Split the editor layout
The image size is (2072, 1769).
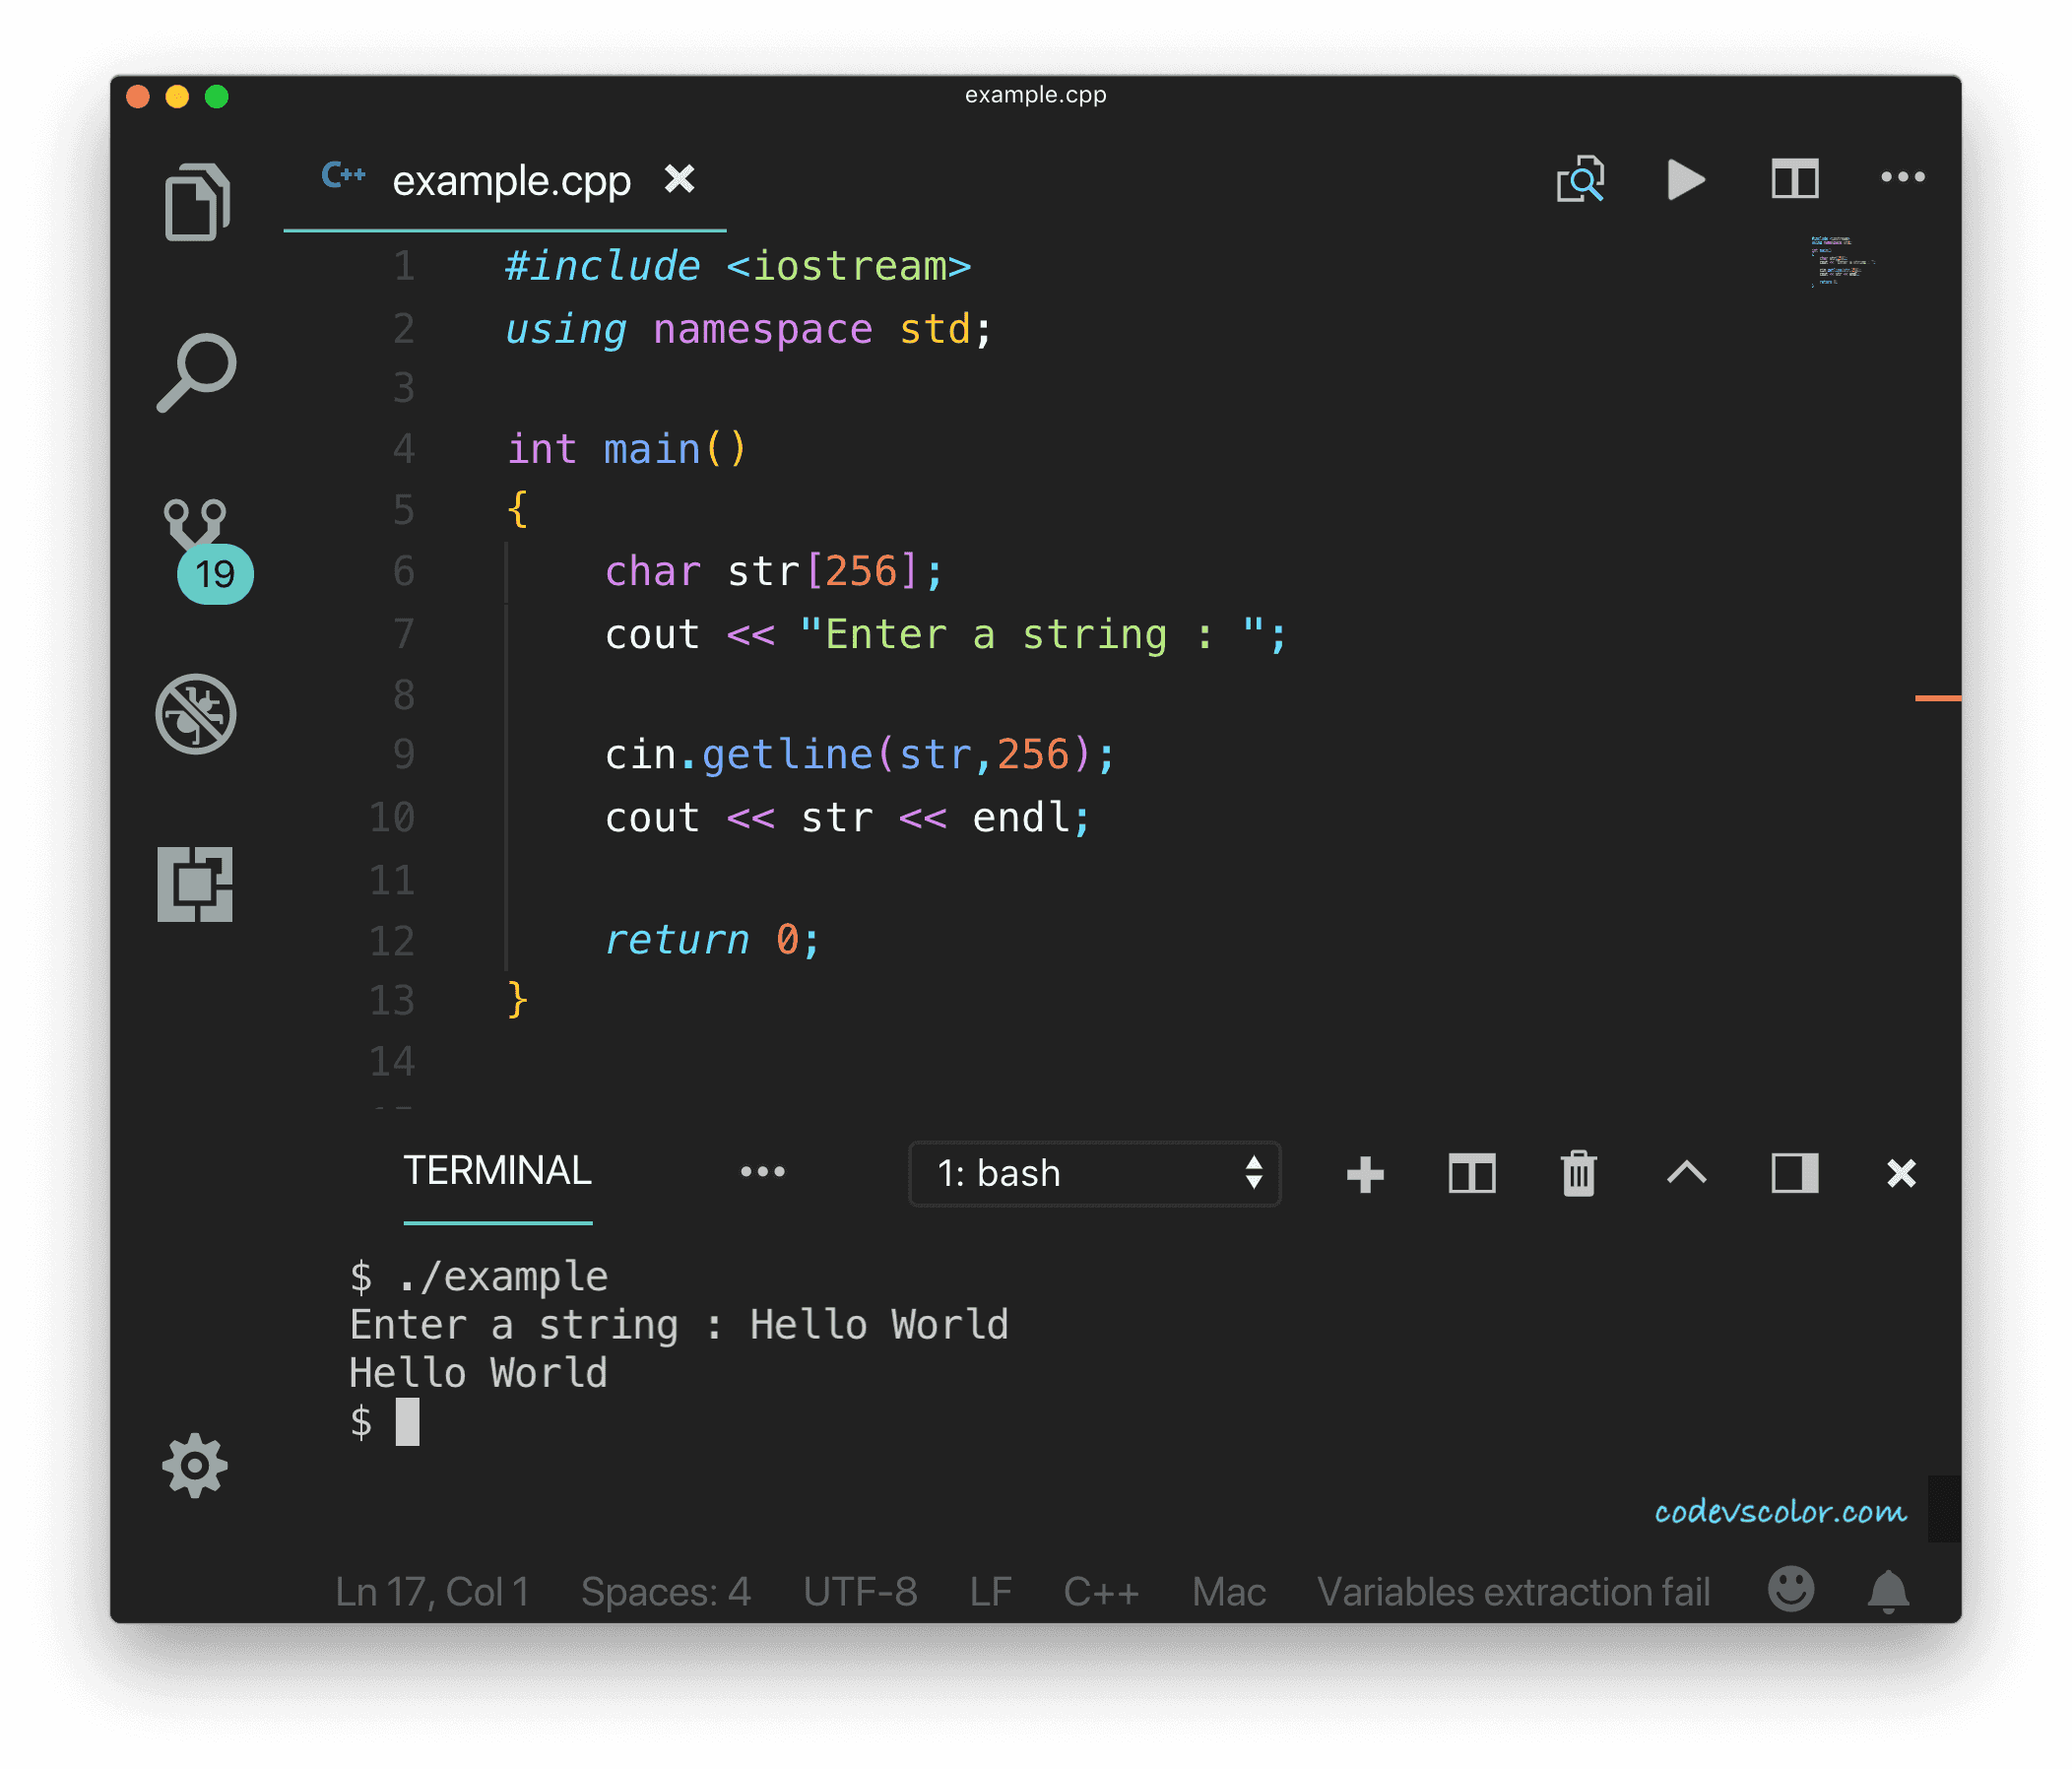click(x=1794, y=180)
